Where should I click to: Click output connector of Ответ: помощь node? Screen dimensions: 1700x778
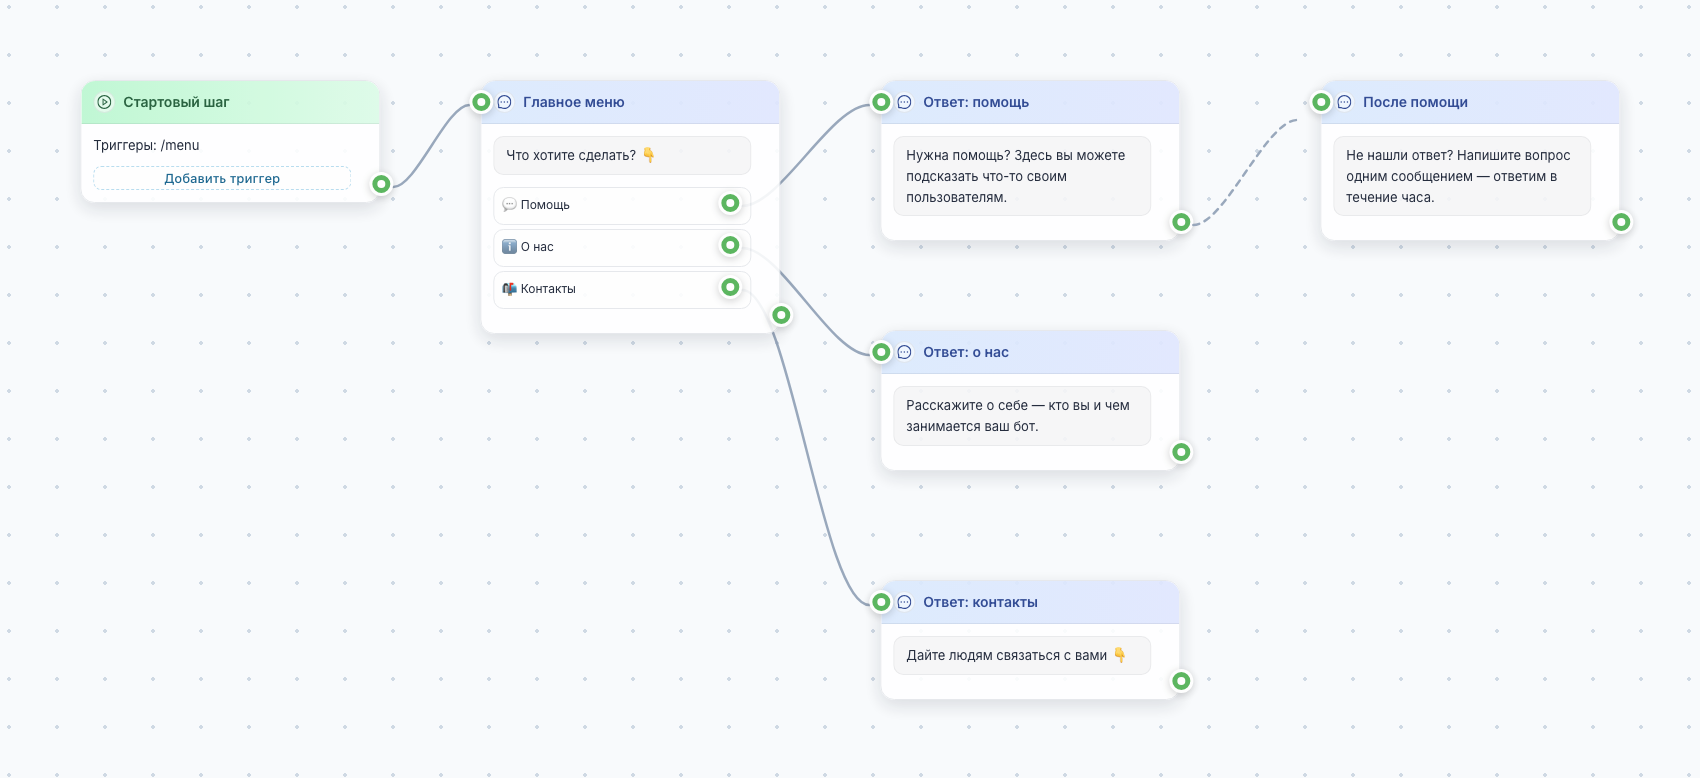[1181, 222]
